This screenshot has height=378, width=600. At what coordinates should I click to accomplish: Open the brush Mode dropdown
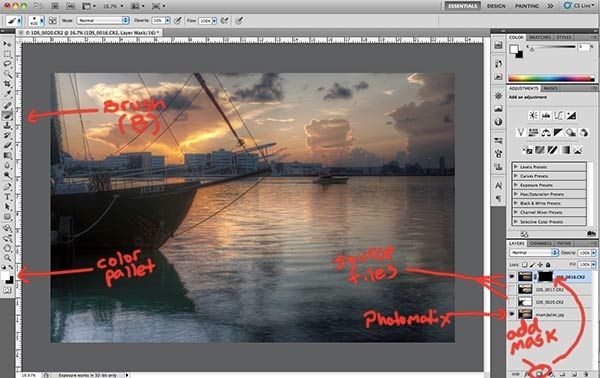103,20
